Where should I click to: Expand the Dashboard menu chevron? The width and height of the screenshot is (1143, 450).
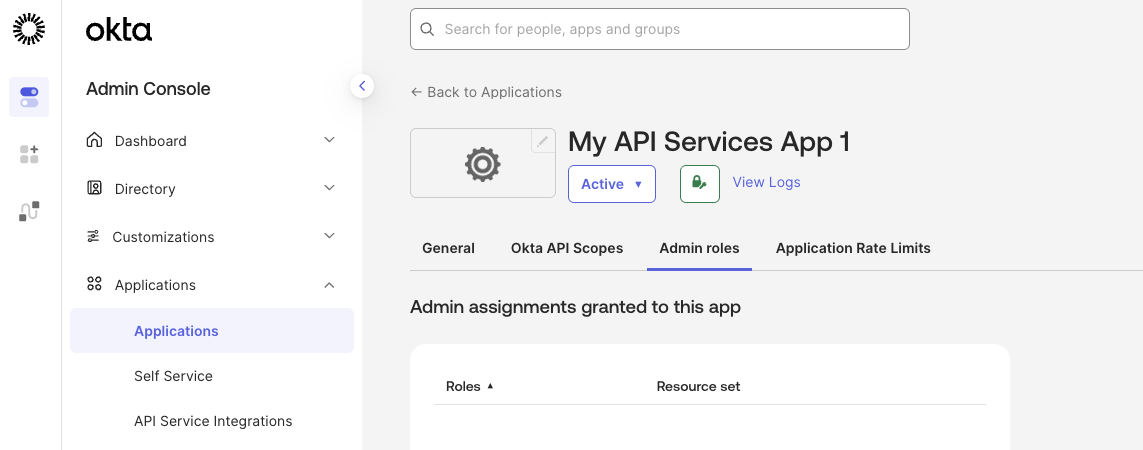(x=329, y=140)
